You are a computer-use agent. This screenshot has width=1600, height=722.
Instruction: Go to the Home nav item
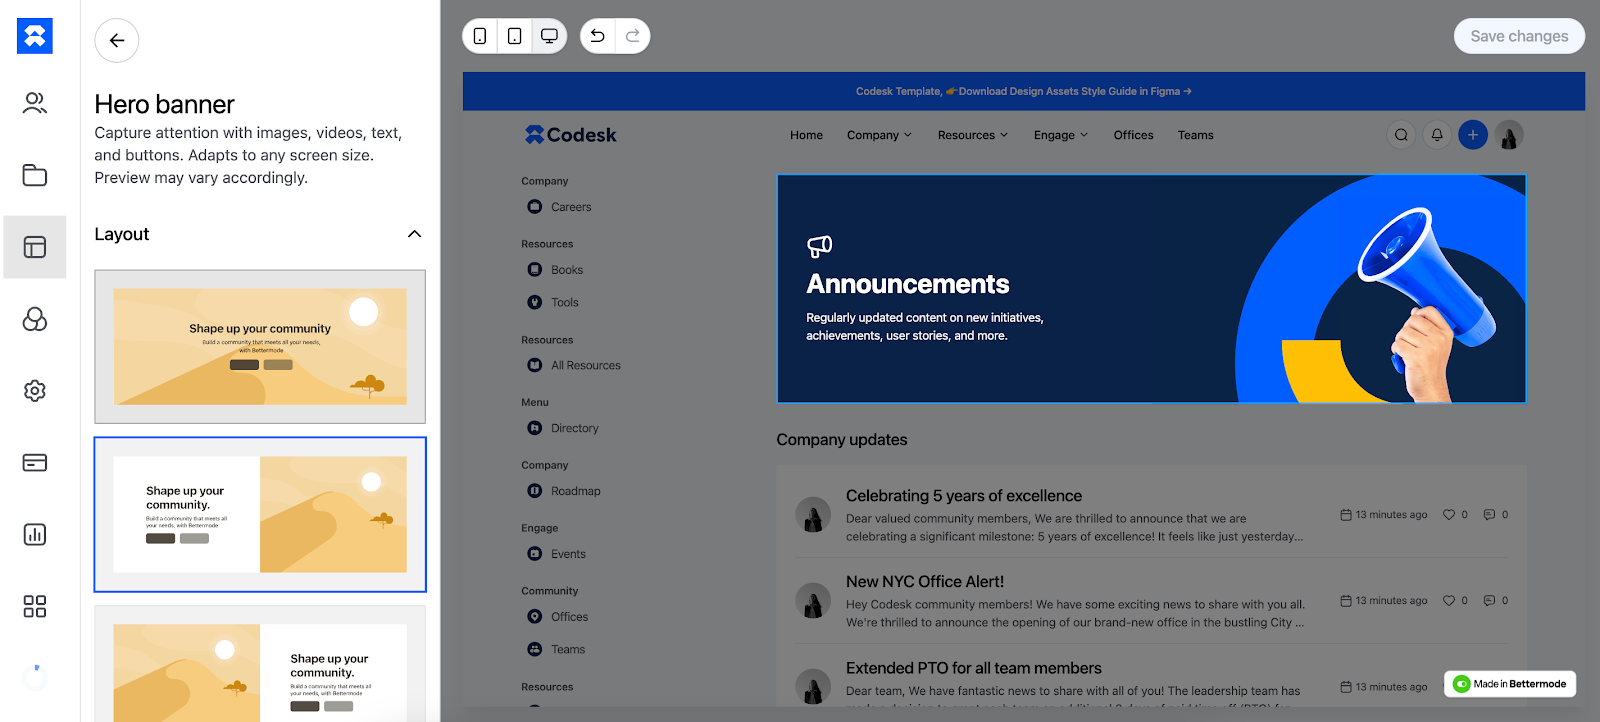pyautogui.click(x=806, y=135)
